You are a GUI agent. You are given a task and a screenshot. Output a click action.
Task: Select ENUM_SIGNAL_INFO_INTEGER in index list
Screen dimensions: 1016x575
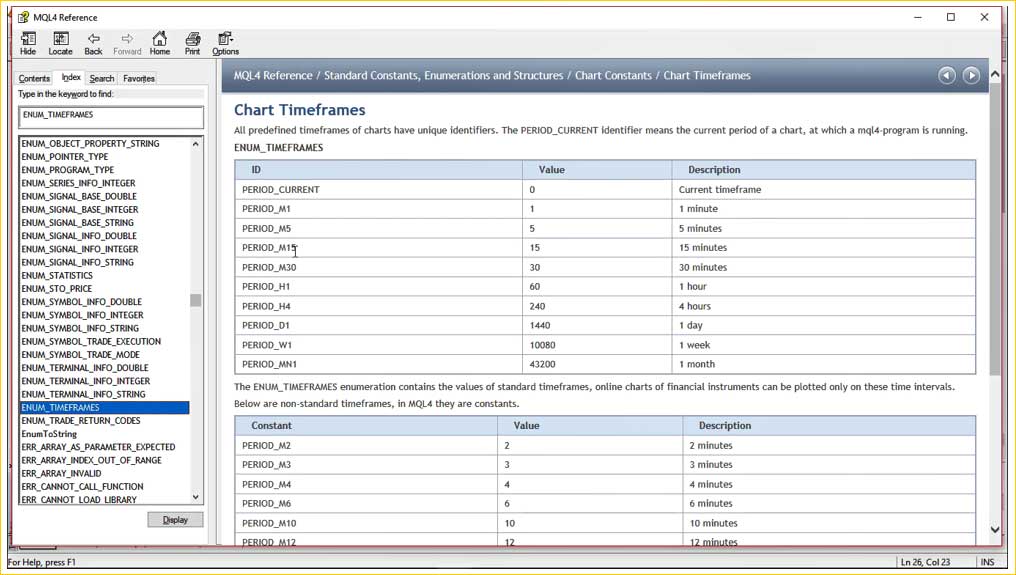tap(80, 249)
